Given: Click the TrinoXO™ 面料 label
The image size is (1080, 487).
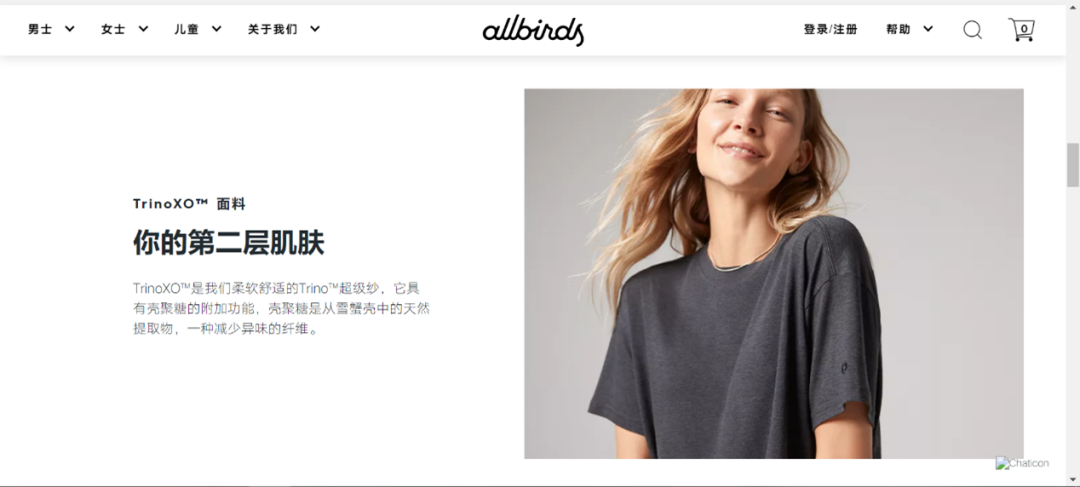Looking at the screenshot, I should [189, 204].
